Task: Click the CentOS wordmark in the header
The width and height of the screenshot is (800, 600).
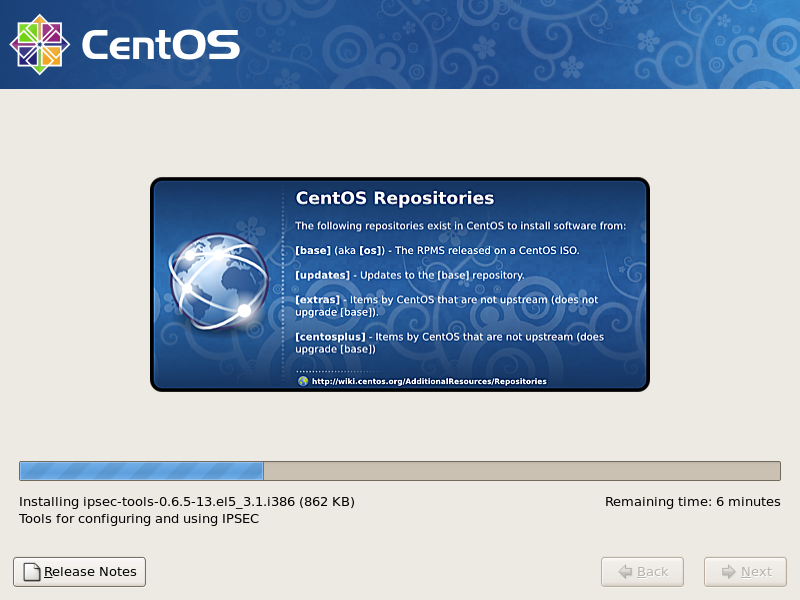Action: coord(161,44)
